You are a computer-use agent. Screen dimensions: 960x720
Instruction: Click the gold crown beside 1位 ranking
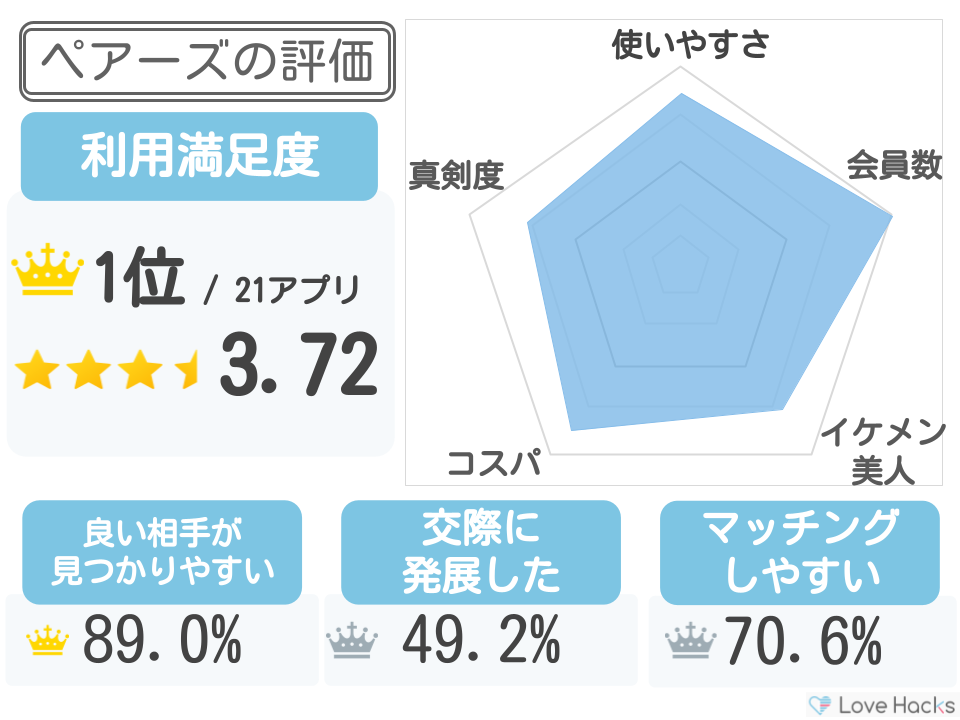[46, 272]
